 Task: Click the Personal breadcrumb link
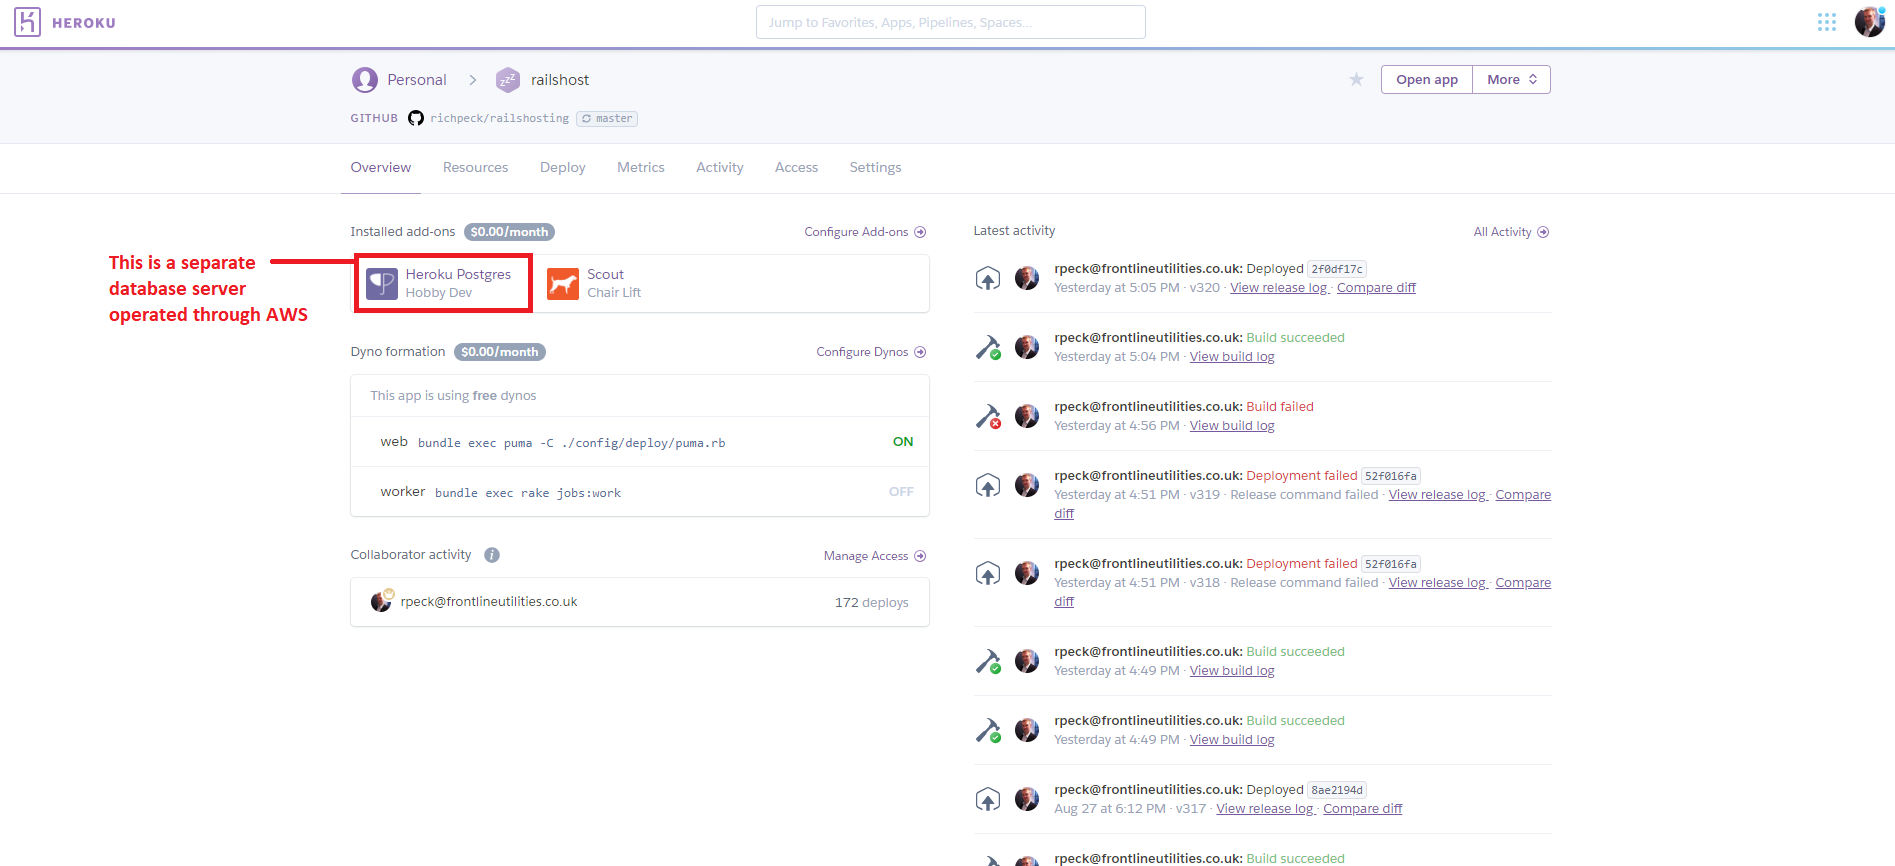click(417, 80)
